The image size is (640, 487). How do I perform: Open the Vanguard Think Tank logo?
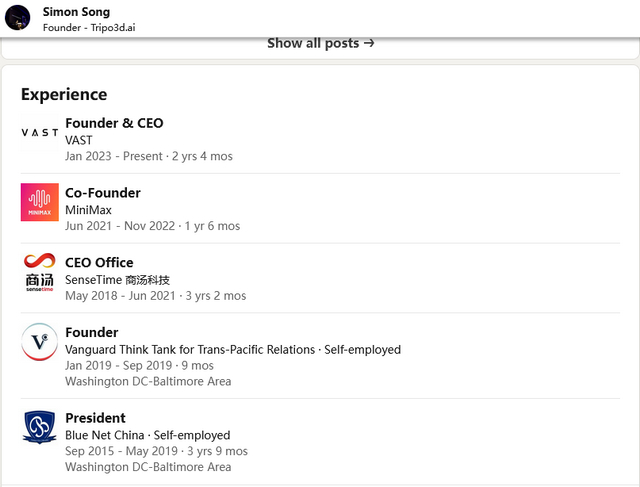pos(40,342)
